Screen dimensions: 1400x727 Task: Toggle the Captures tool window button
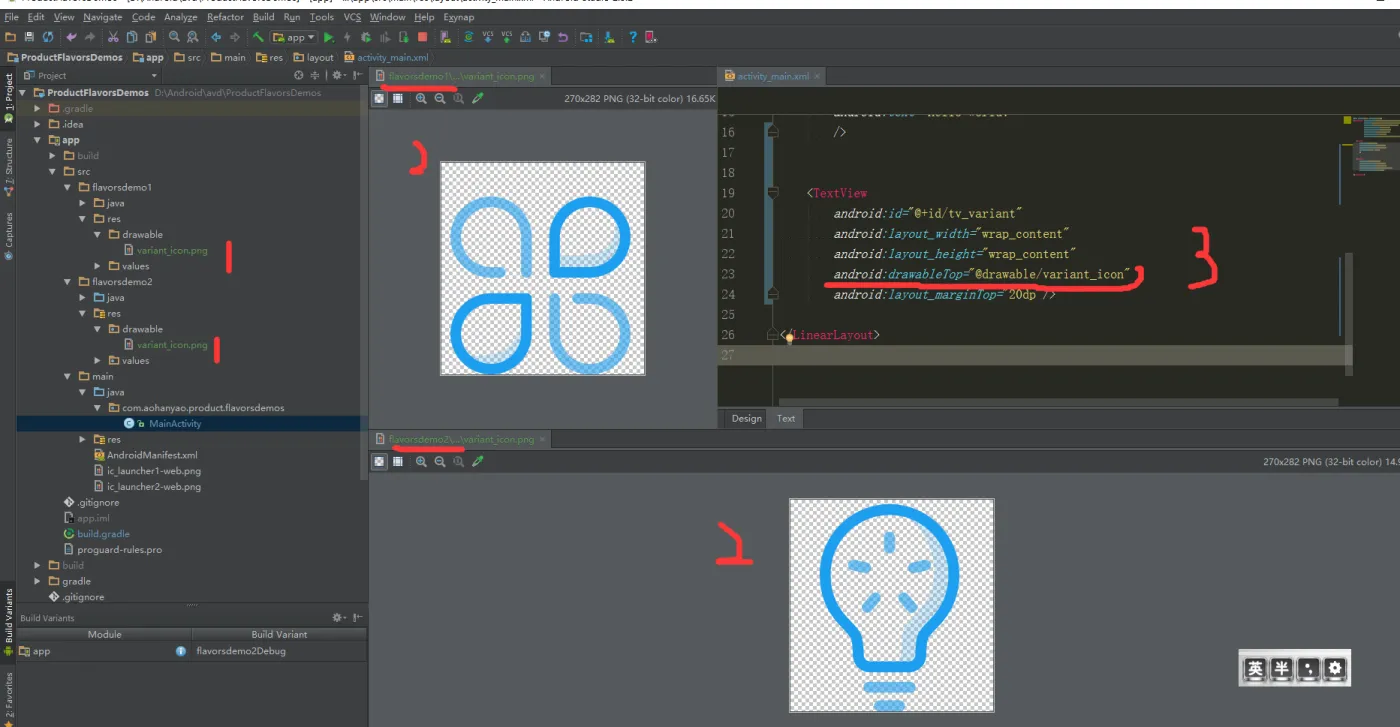pos(8,235)
